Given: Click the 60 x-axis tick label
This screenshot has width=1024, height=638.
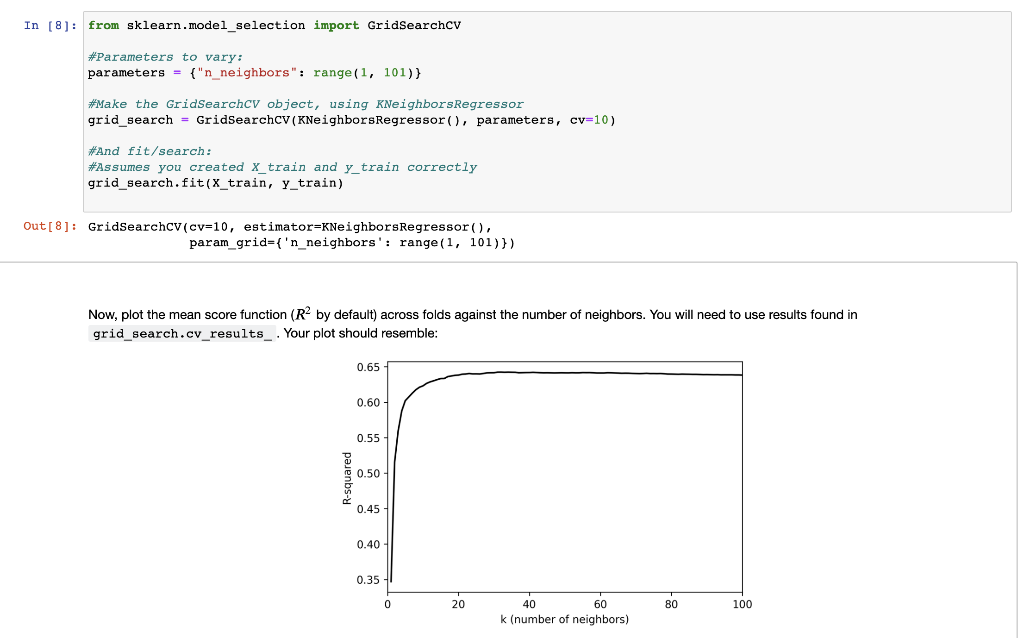Looking at the screenshot, I should click(x=600, y=605).
